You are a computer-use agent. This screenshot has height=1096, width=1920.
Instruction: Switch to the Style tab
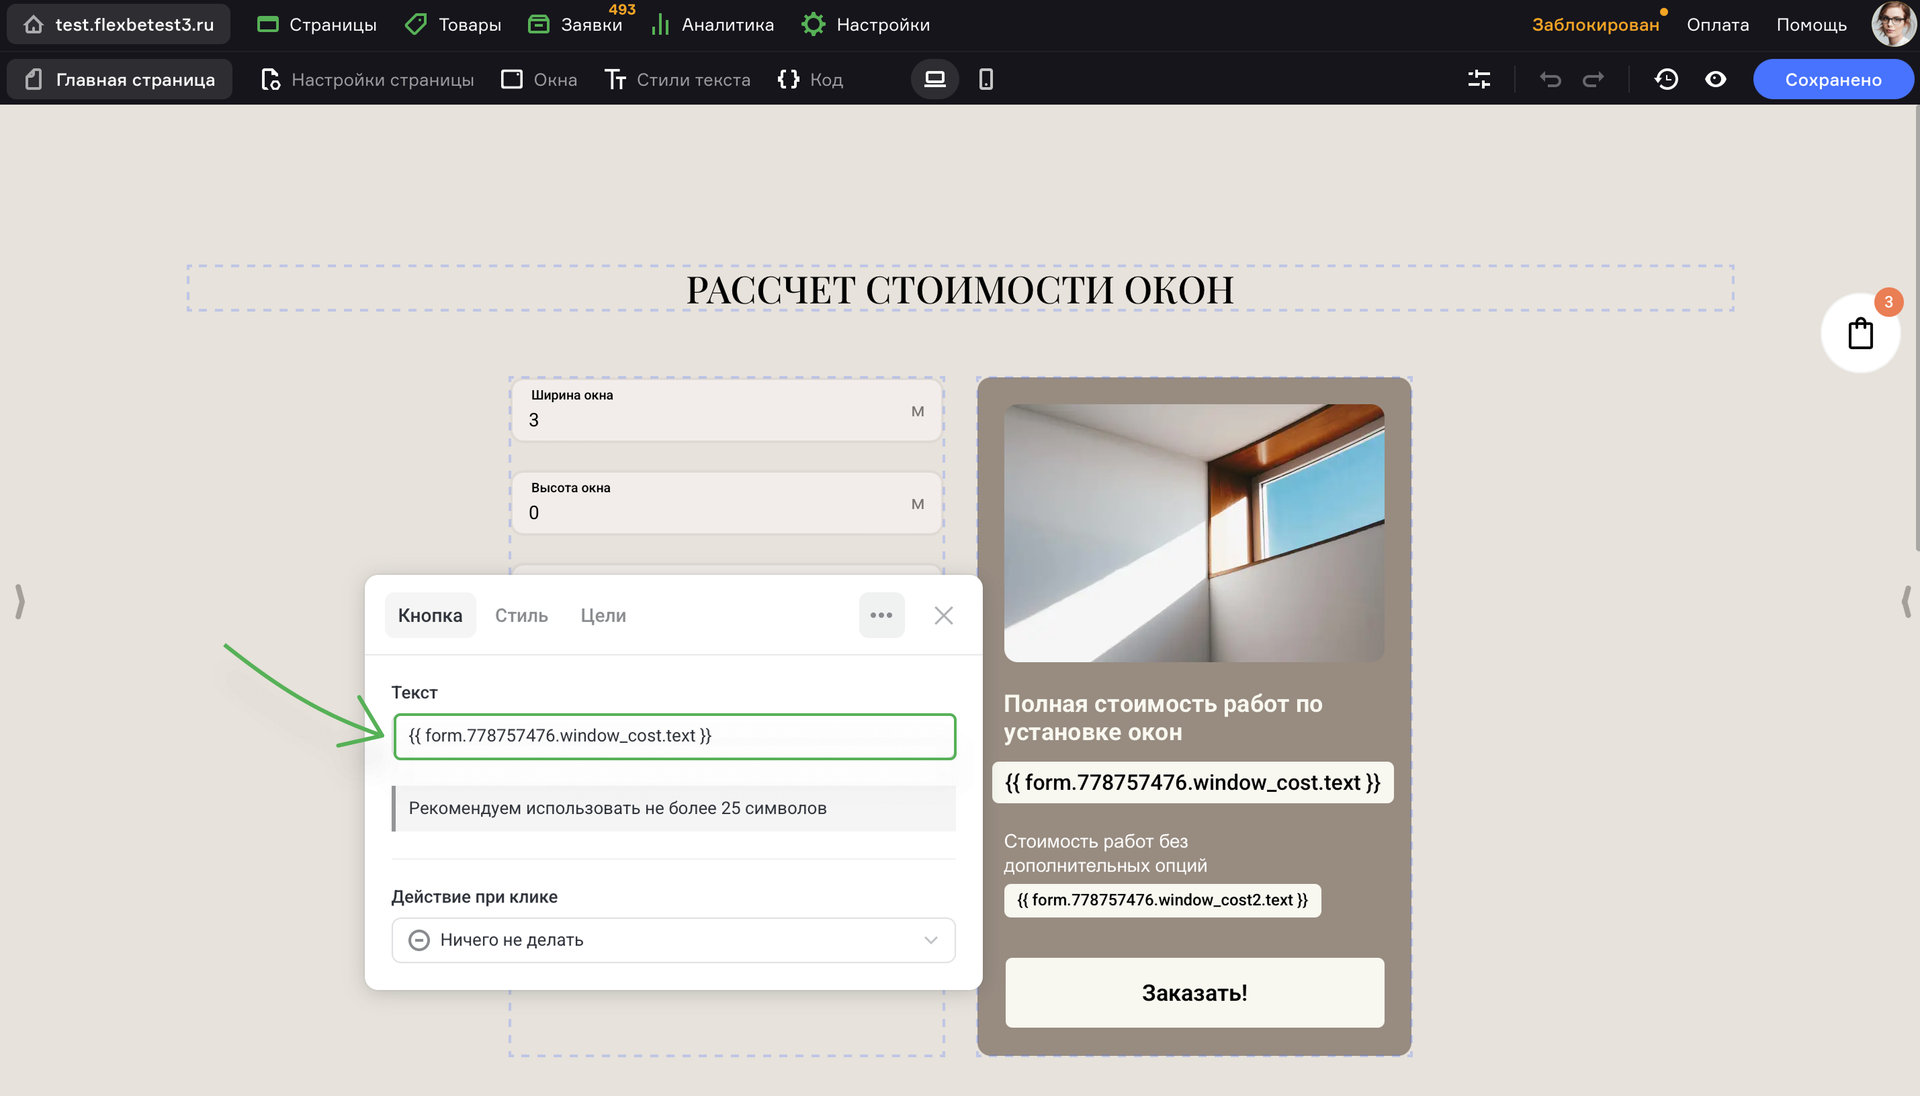click(521, 615)
